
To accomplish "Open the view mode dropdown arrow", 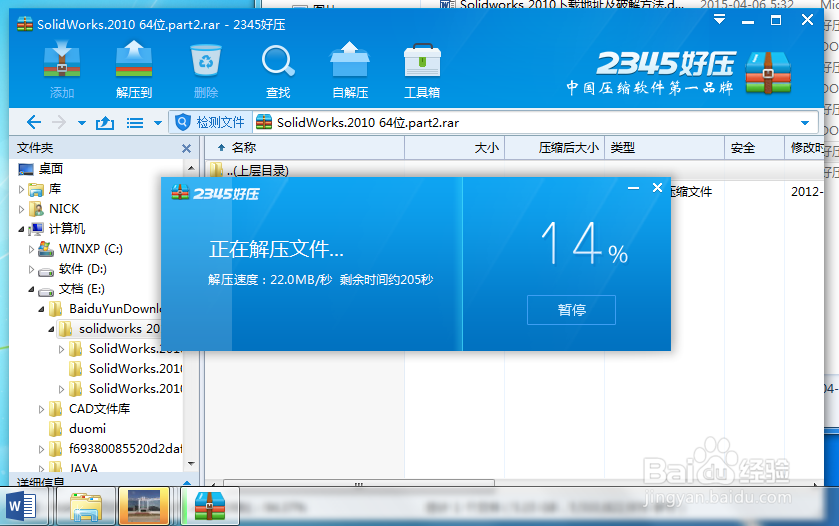I will tap(158, 123).
